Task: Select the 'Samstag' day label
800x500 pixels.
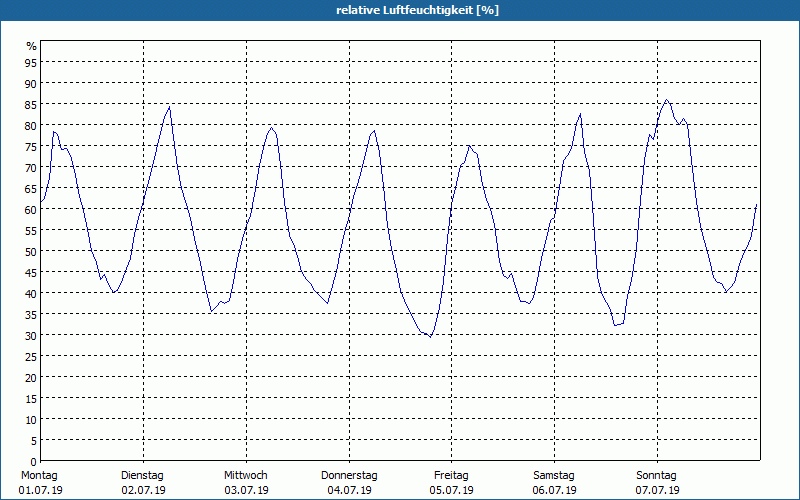Action: pos(554,475)
